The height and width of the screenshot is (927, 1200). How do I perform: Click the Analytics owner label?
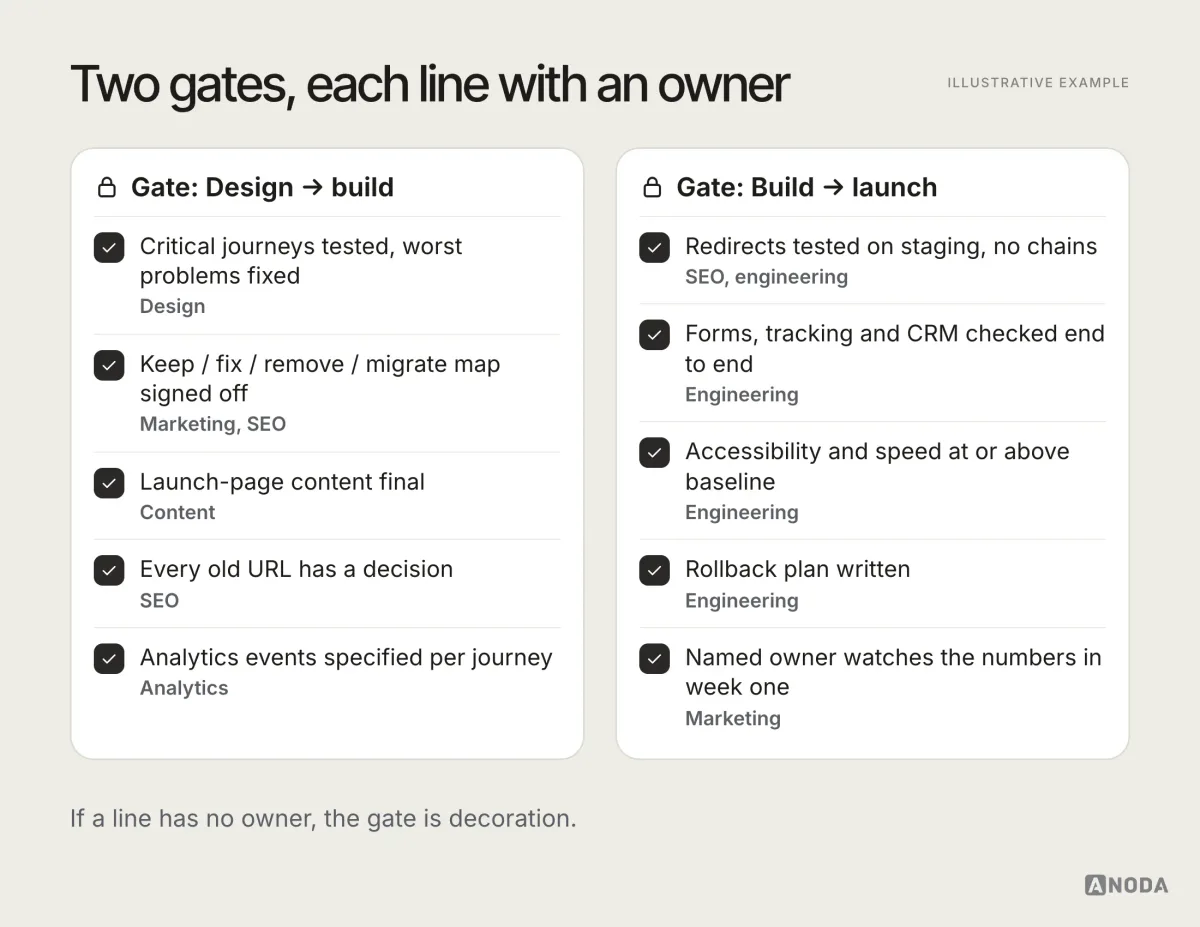[x=184, y=688]
